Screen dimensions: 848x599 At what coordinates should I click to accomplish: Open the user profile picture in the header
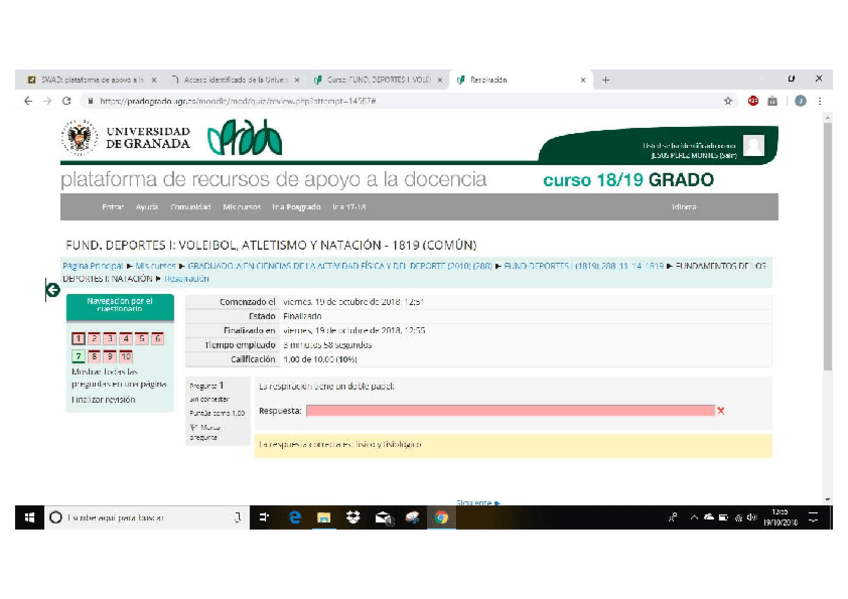[x=753, y=145]
